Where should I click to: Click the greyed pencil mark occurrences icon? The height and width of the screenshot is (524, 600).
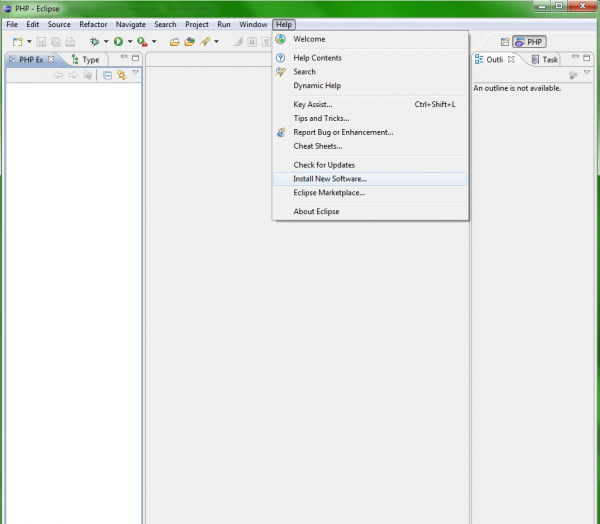point(238,42)
